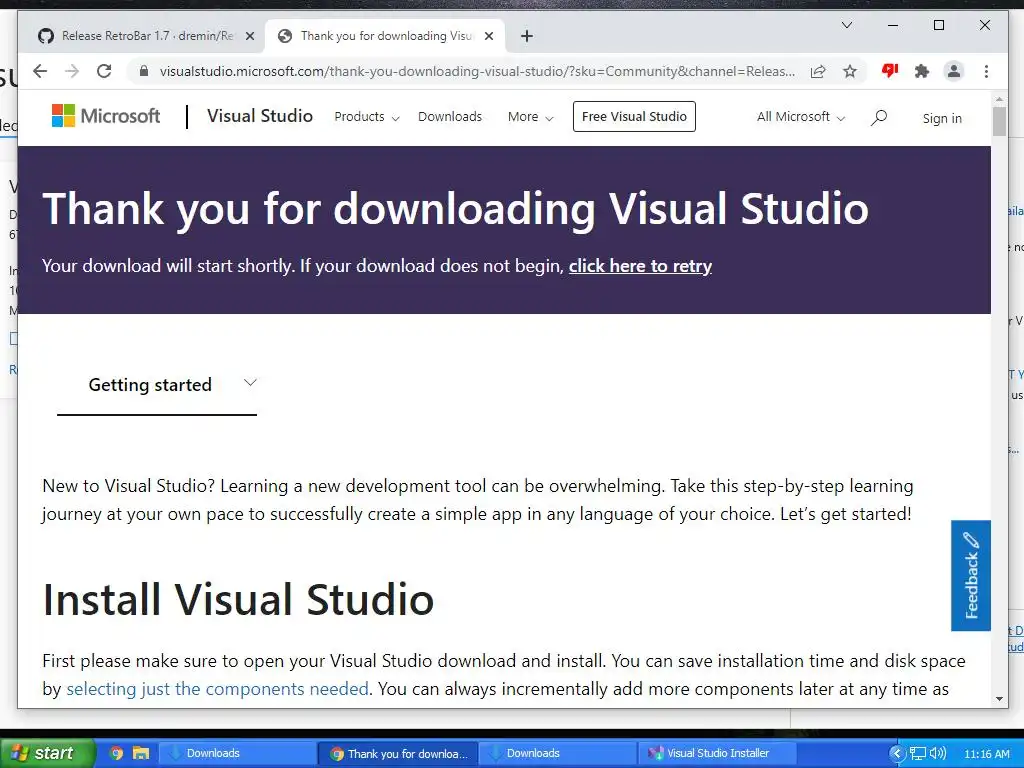View site security lock info
This screenshot has width=1024, height=768.
tap(144, 71)
